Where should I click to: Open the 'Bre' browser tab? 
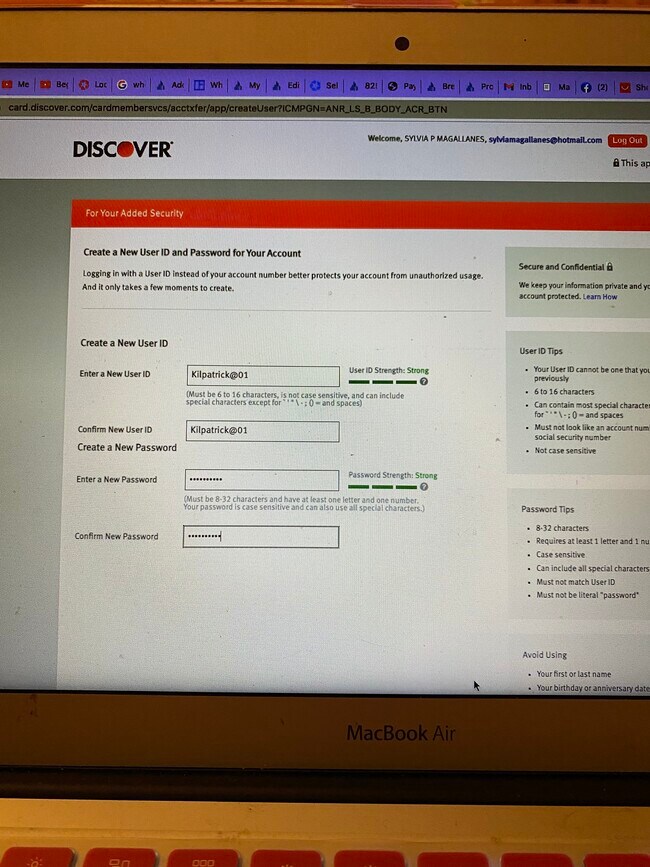pos(441,86)
